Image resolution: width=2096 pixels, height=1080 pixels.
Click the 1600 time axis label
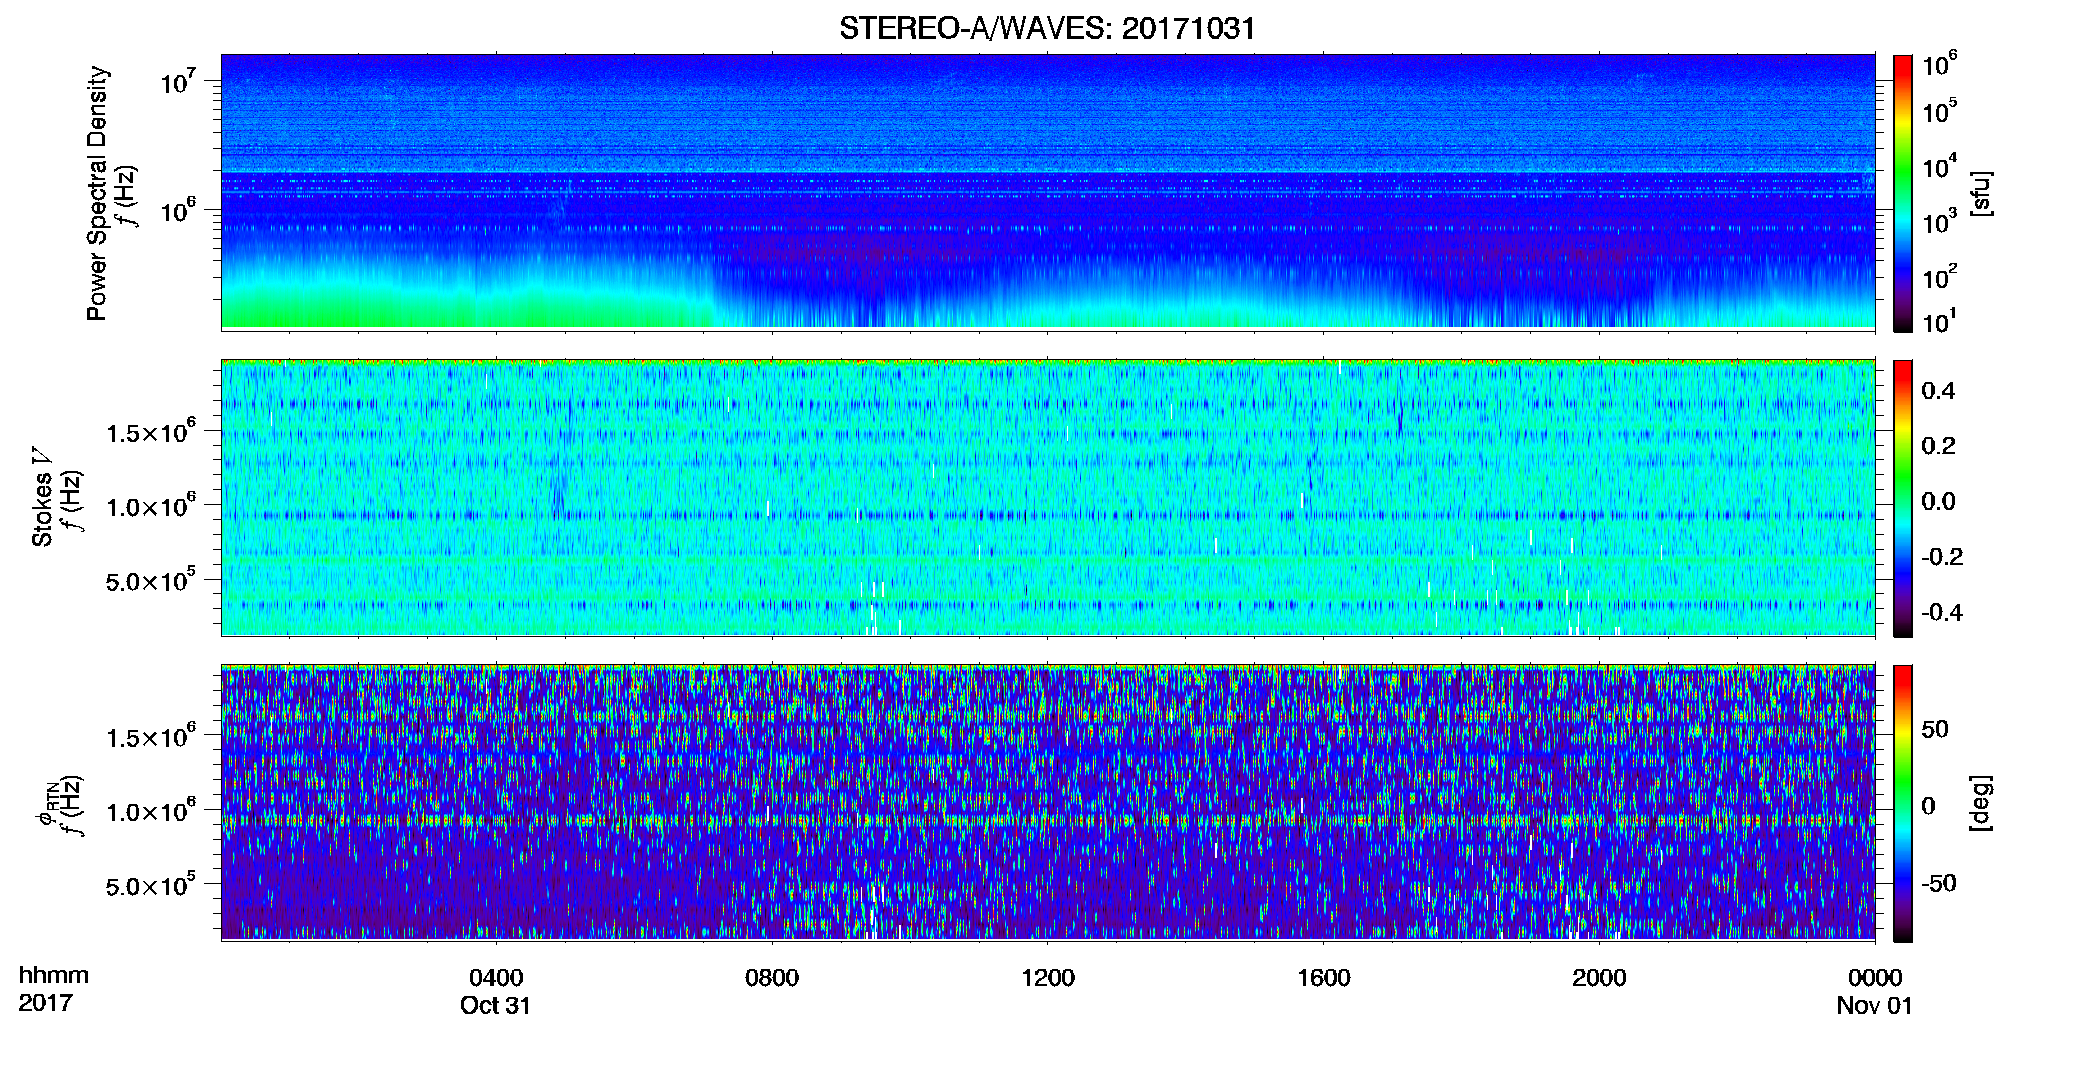coord(1324,978)
